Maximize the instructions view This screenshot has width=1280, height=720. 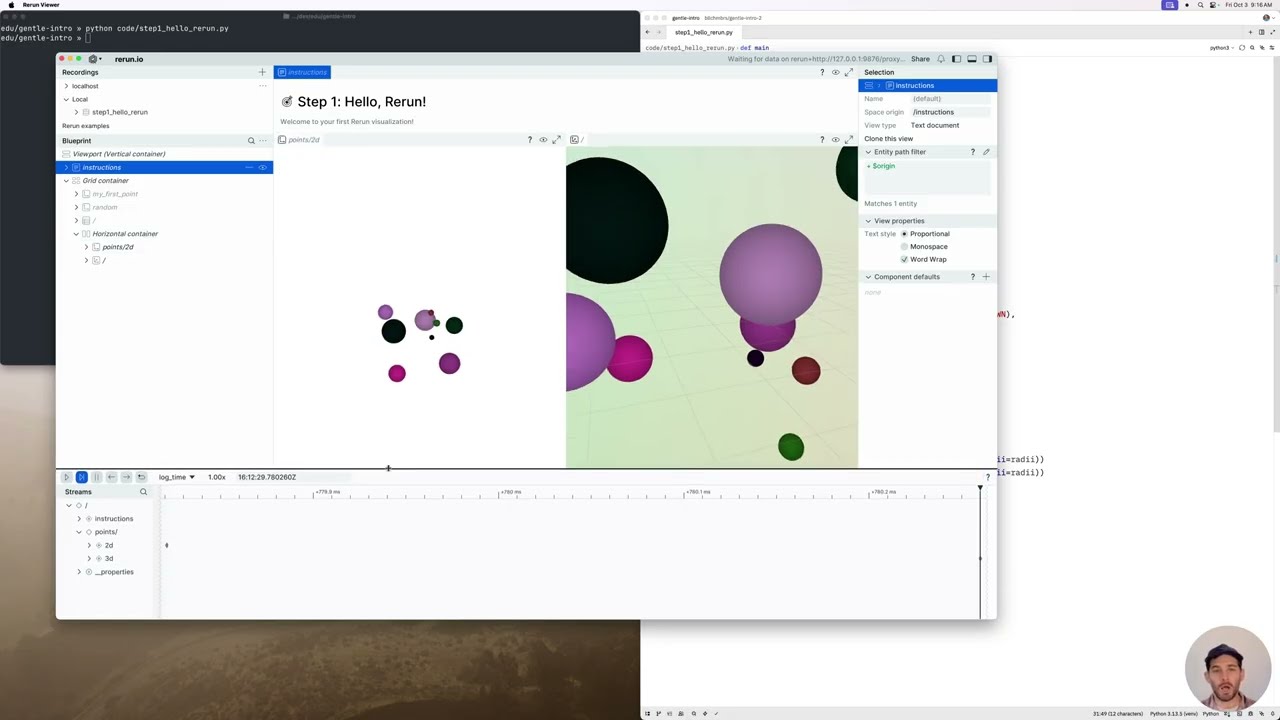[x=849, y=72]
